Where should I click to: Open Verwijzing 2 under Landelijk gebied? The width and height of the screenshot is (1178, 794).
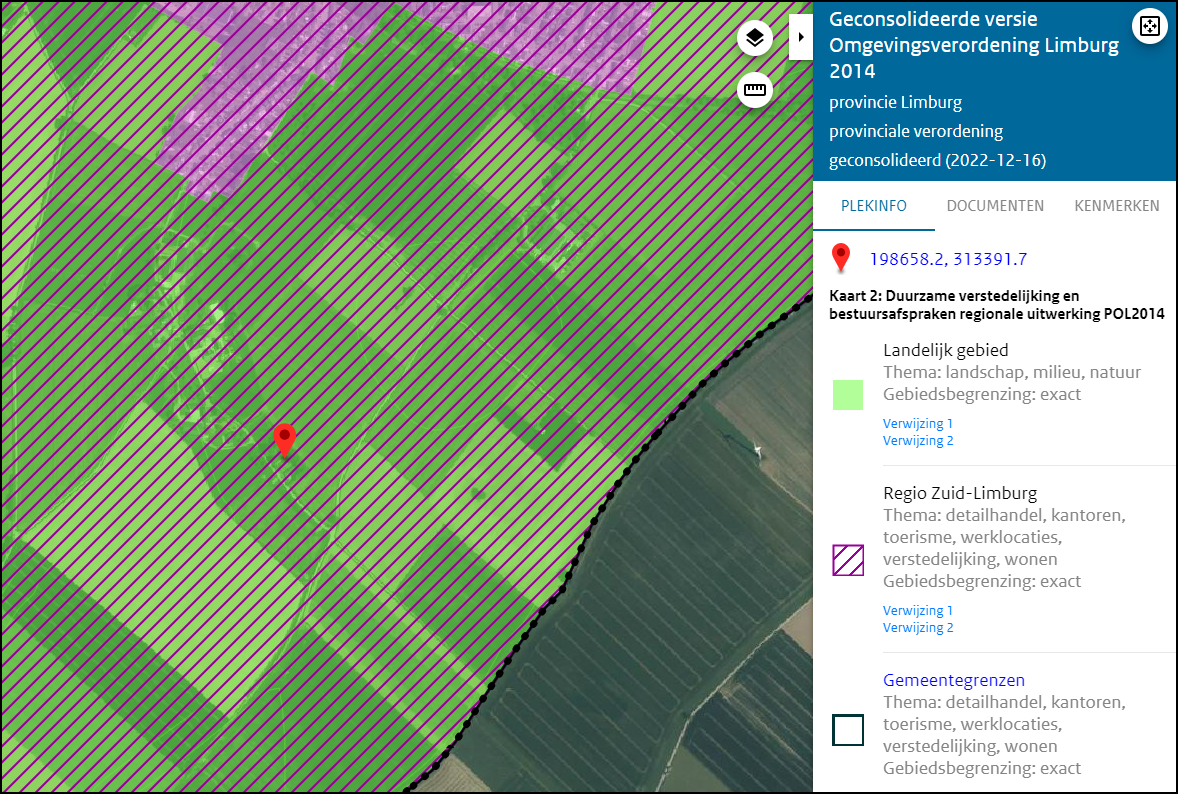coord(917,440)
